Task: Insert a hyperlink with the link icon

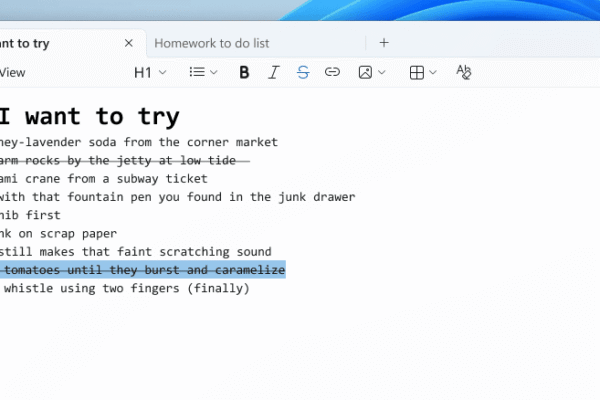Action: click(332, 72)
